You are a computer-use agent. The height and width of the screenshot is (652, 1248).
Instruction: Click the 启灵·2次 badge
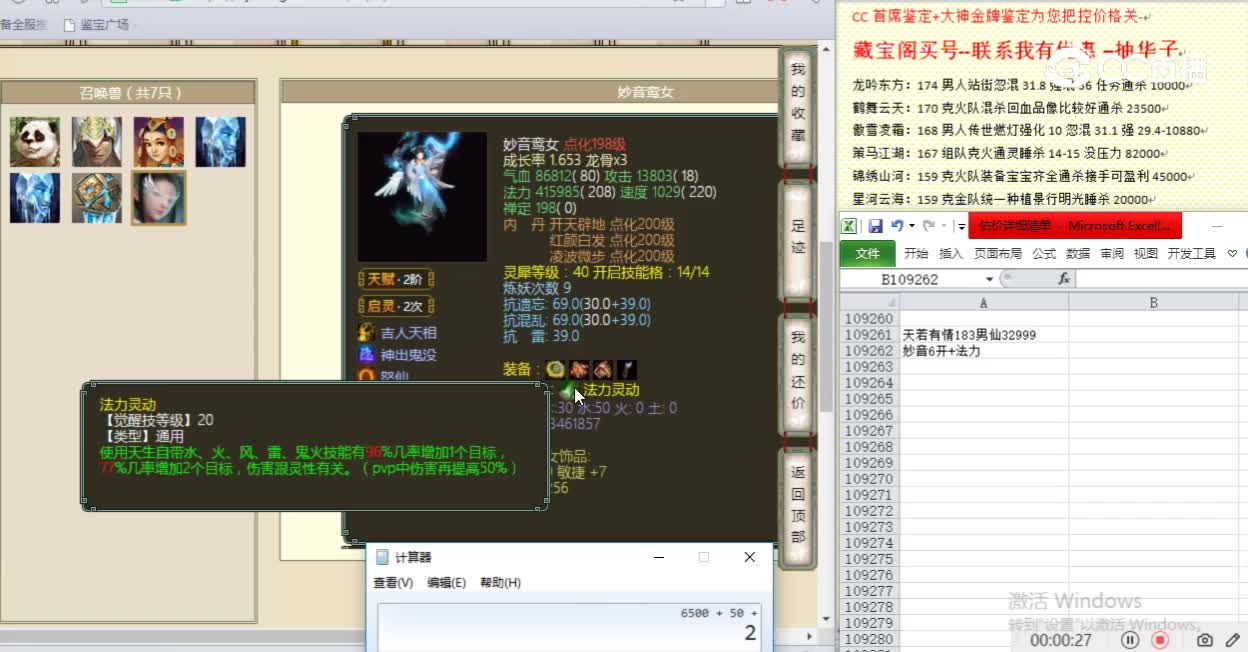coord(395,306)
